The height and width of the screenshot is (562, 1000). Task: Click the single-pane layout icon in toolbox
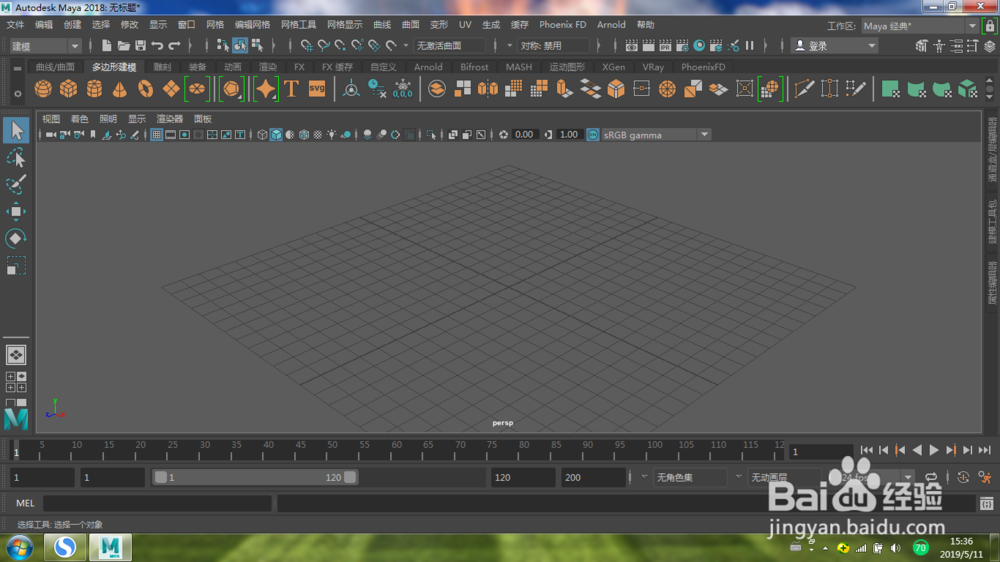tap(16, 355)
